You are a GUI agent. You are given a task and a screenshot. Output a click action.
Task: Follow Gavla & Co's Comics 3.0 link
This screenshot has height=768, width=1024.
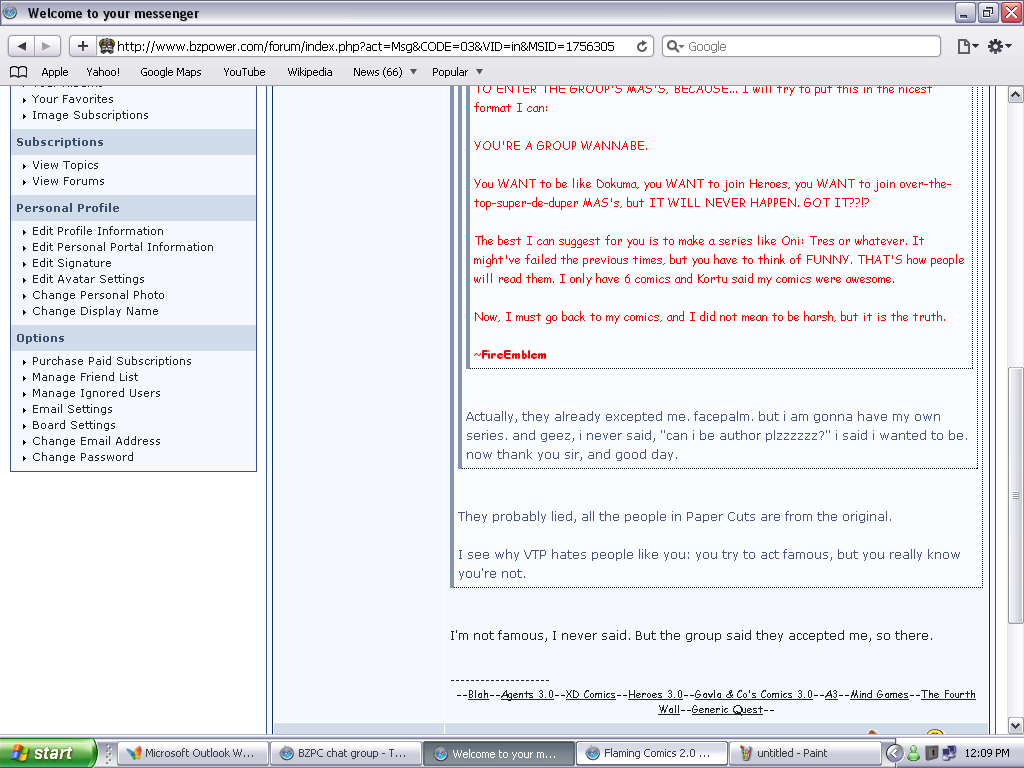click(754, 694)
